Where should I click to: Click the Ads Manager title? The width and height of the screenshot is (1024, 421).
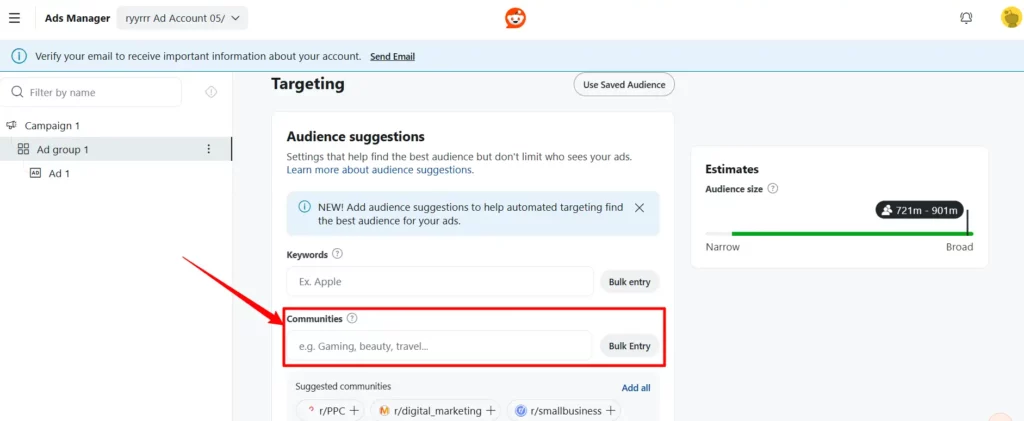[77, 18]
